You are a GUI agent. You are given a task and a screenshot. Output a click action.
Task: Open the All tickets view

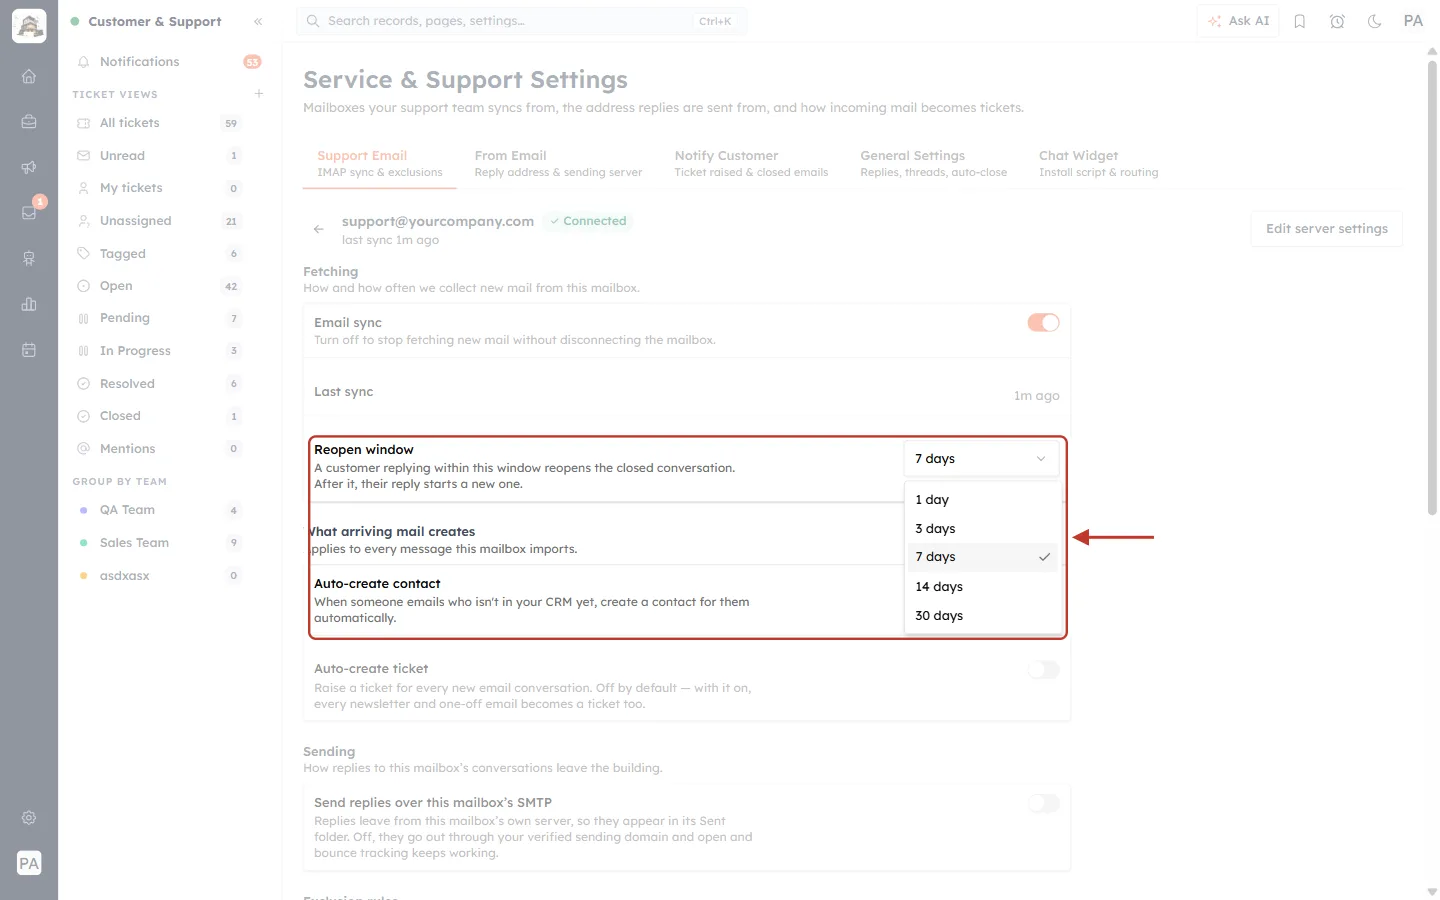[160, 123]
